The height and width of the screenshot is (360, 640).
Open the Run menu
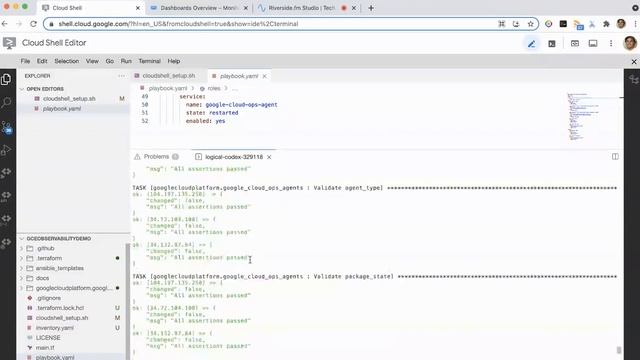tap(126, 61)
